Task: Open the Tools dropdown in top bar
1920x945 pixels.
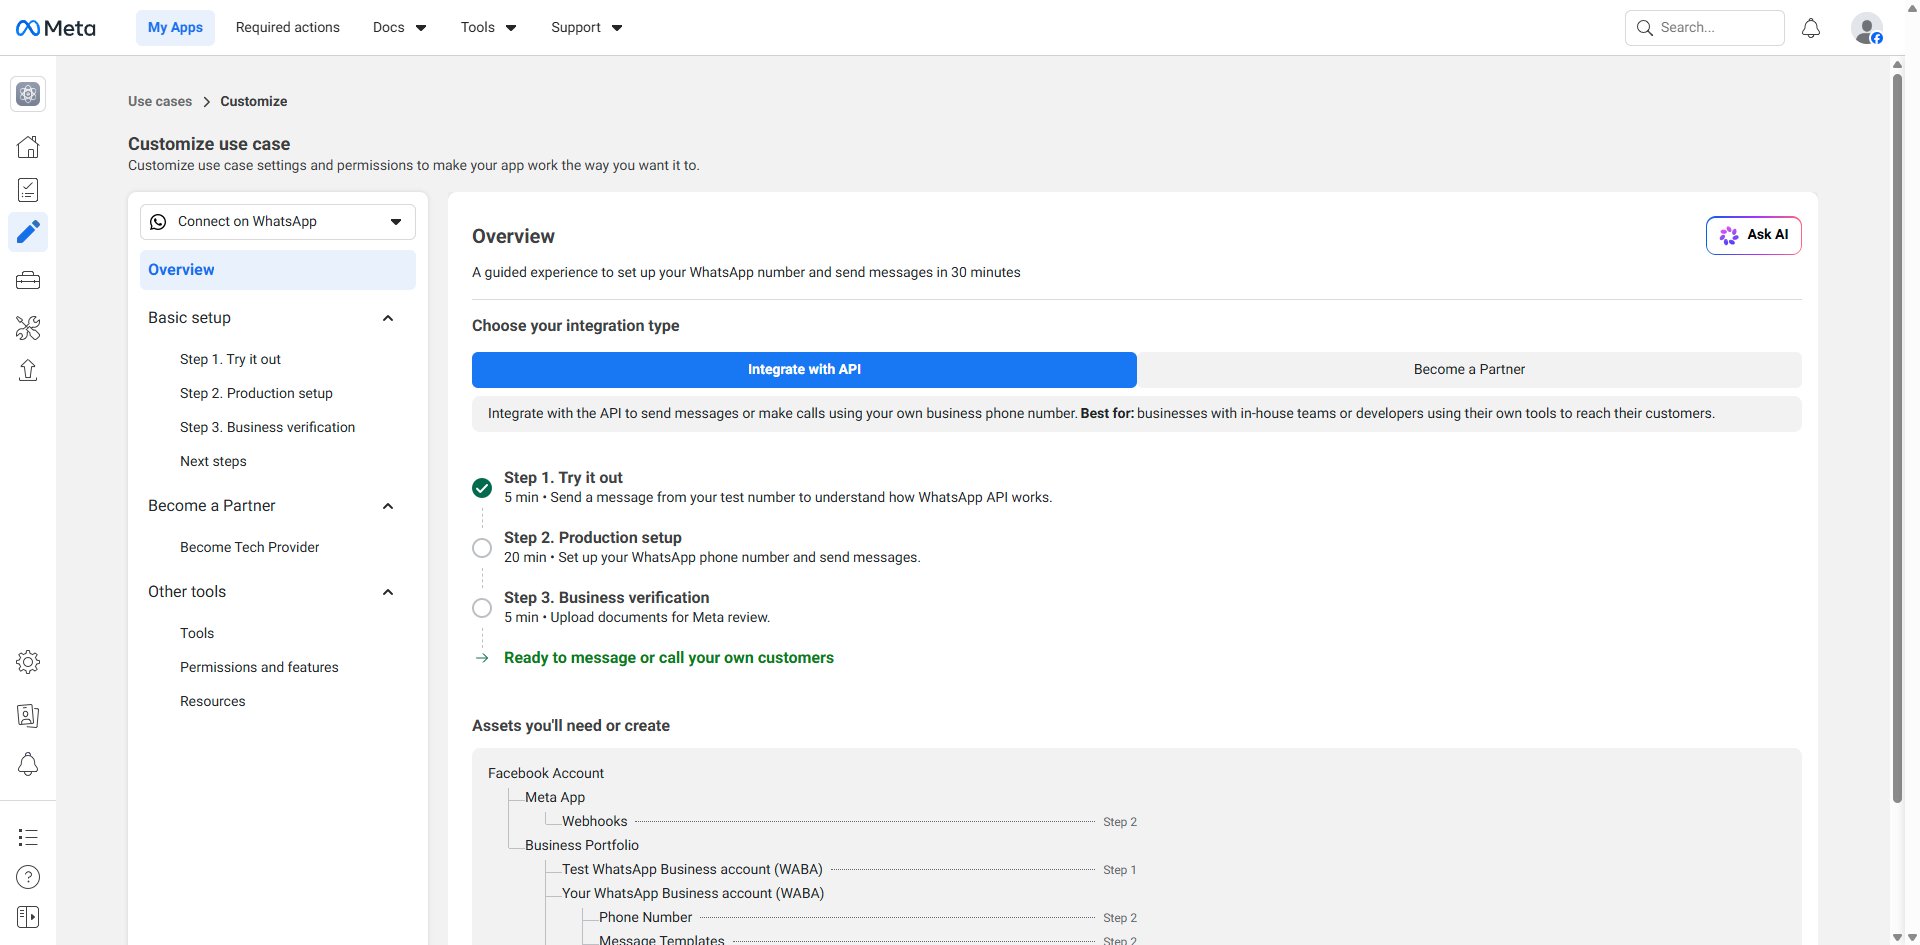Action: click(x=488, y=28)
